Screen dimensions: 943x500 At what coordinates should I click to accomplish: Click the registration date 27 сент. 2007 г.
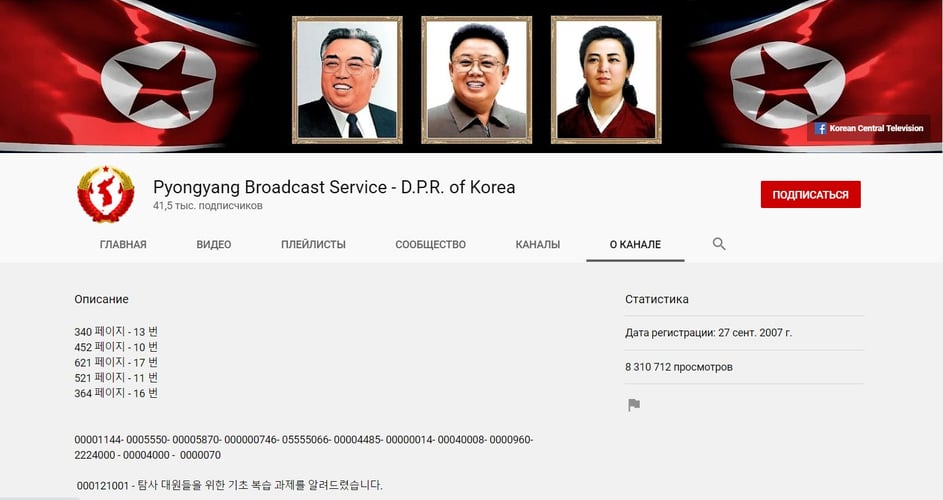pos(755,333)
